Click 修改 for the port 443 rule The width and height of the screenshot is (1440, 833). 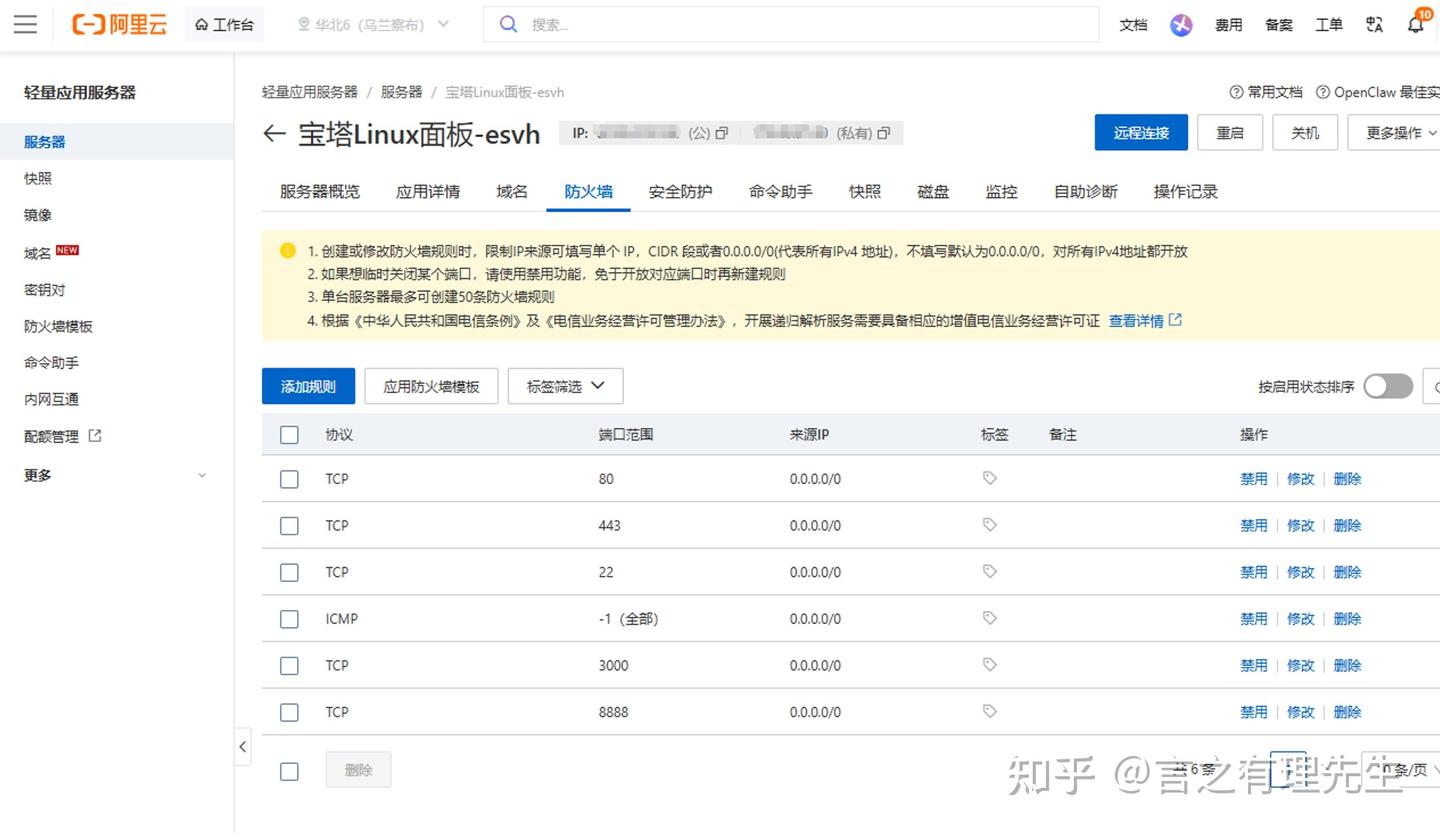click(x=1301, y=525)
